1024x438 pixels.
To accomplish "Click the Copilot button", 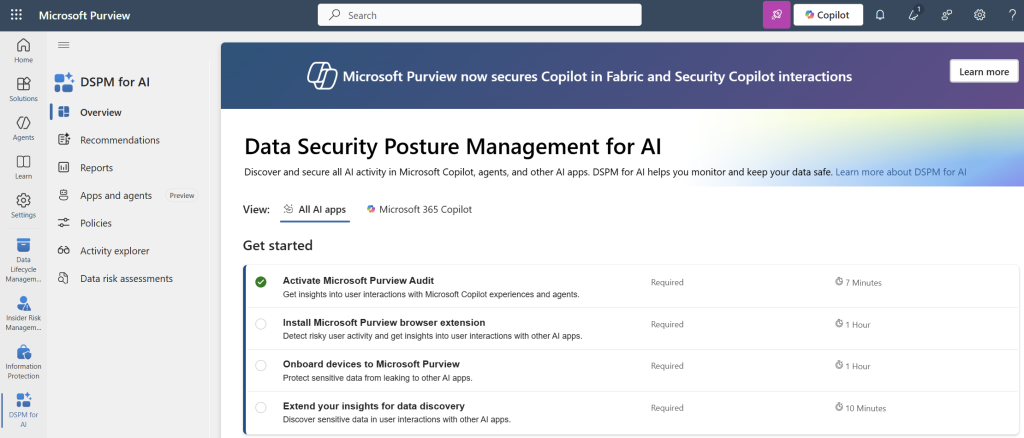I will coord(828,15).
